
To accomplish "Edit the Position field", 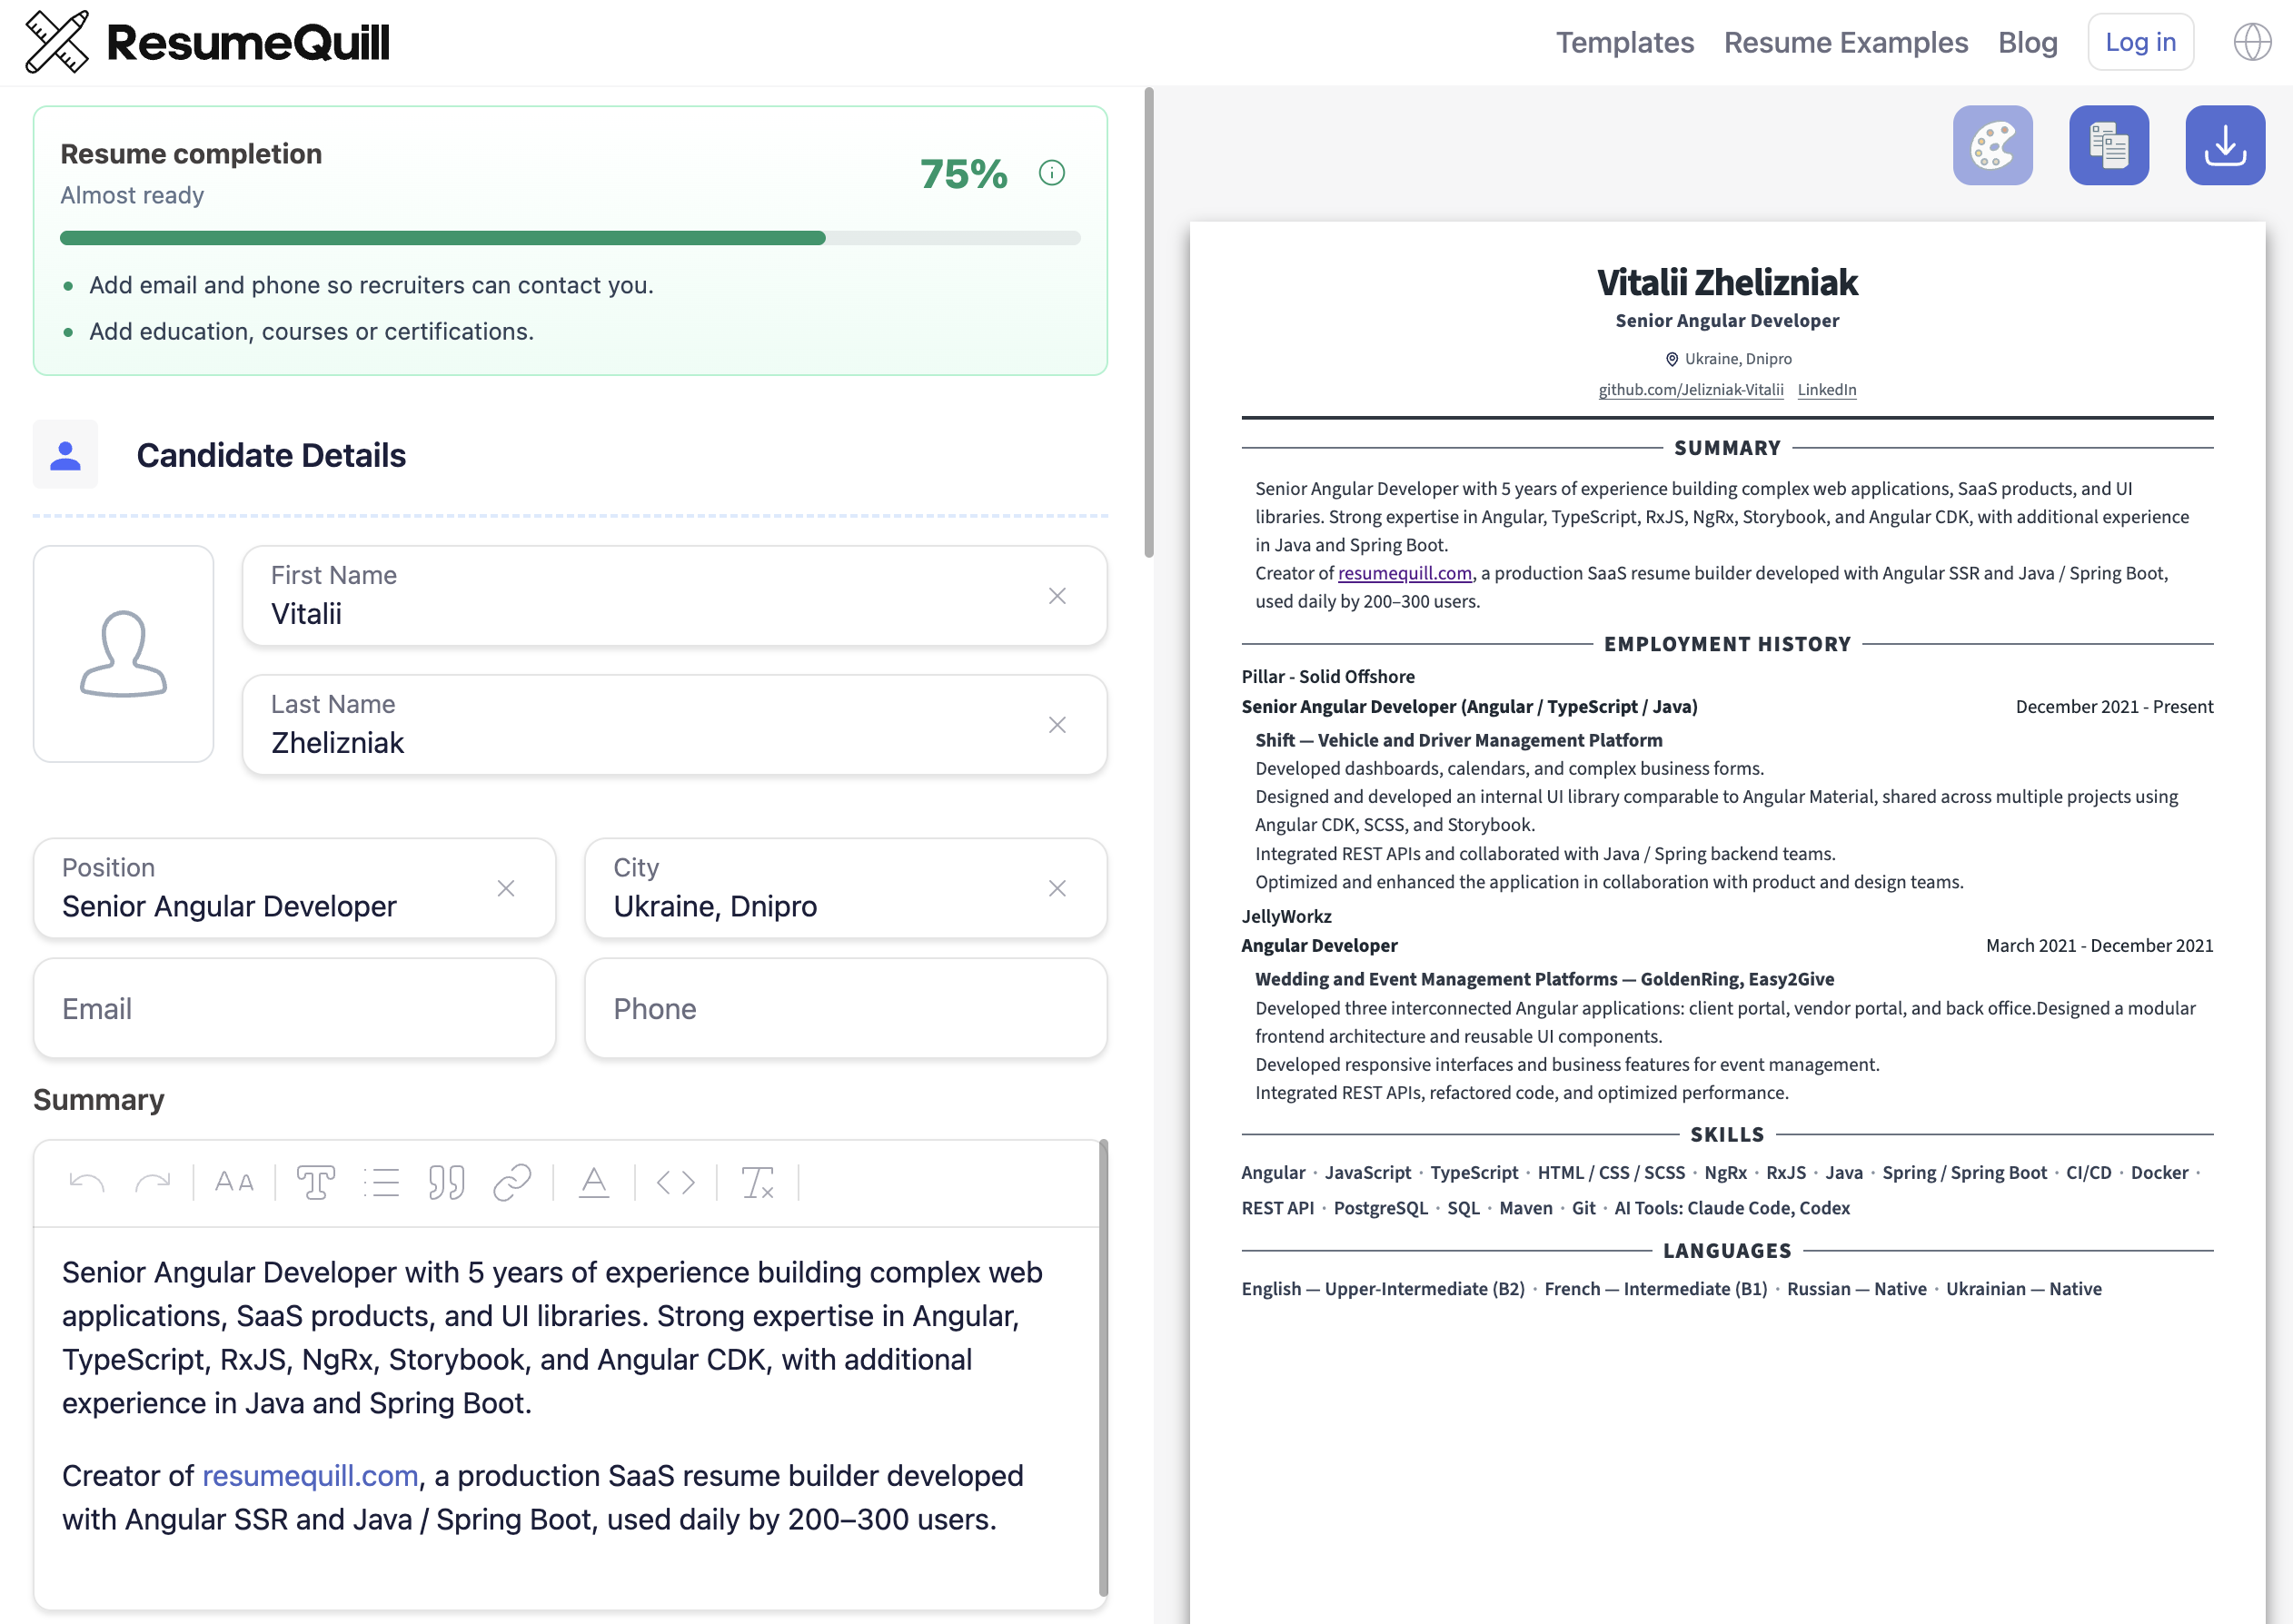I will (294, 888).
